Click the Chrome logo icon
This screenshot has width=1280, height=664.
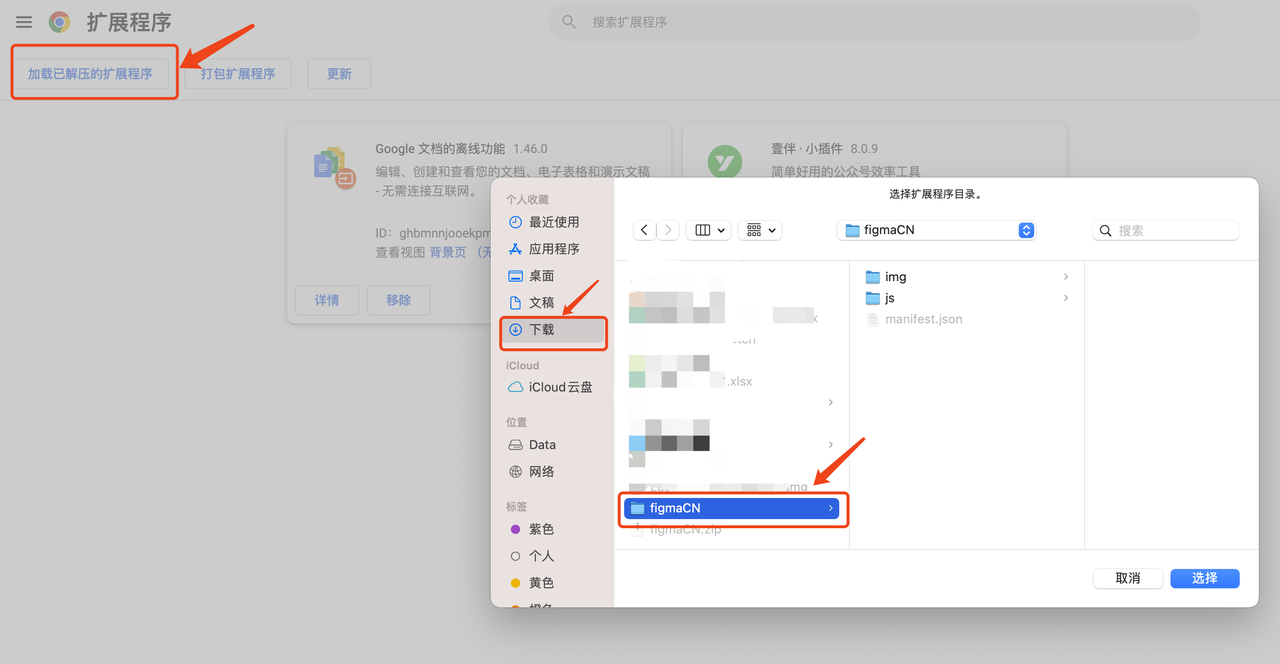point(60,22)
